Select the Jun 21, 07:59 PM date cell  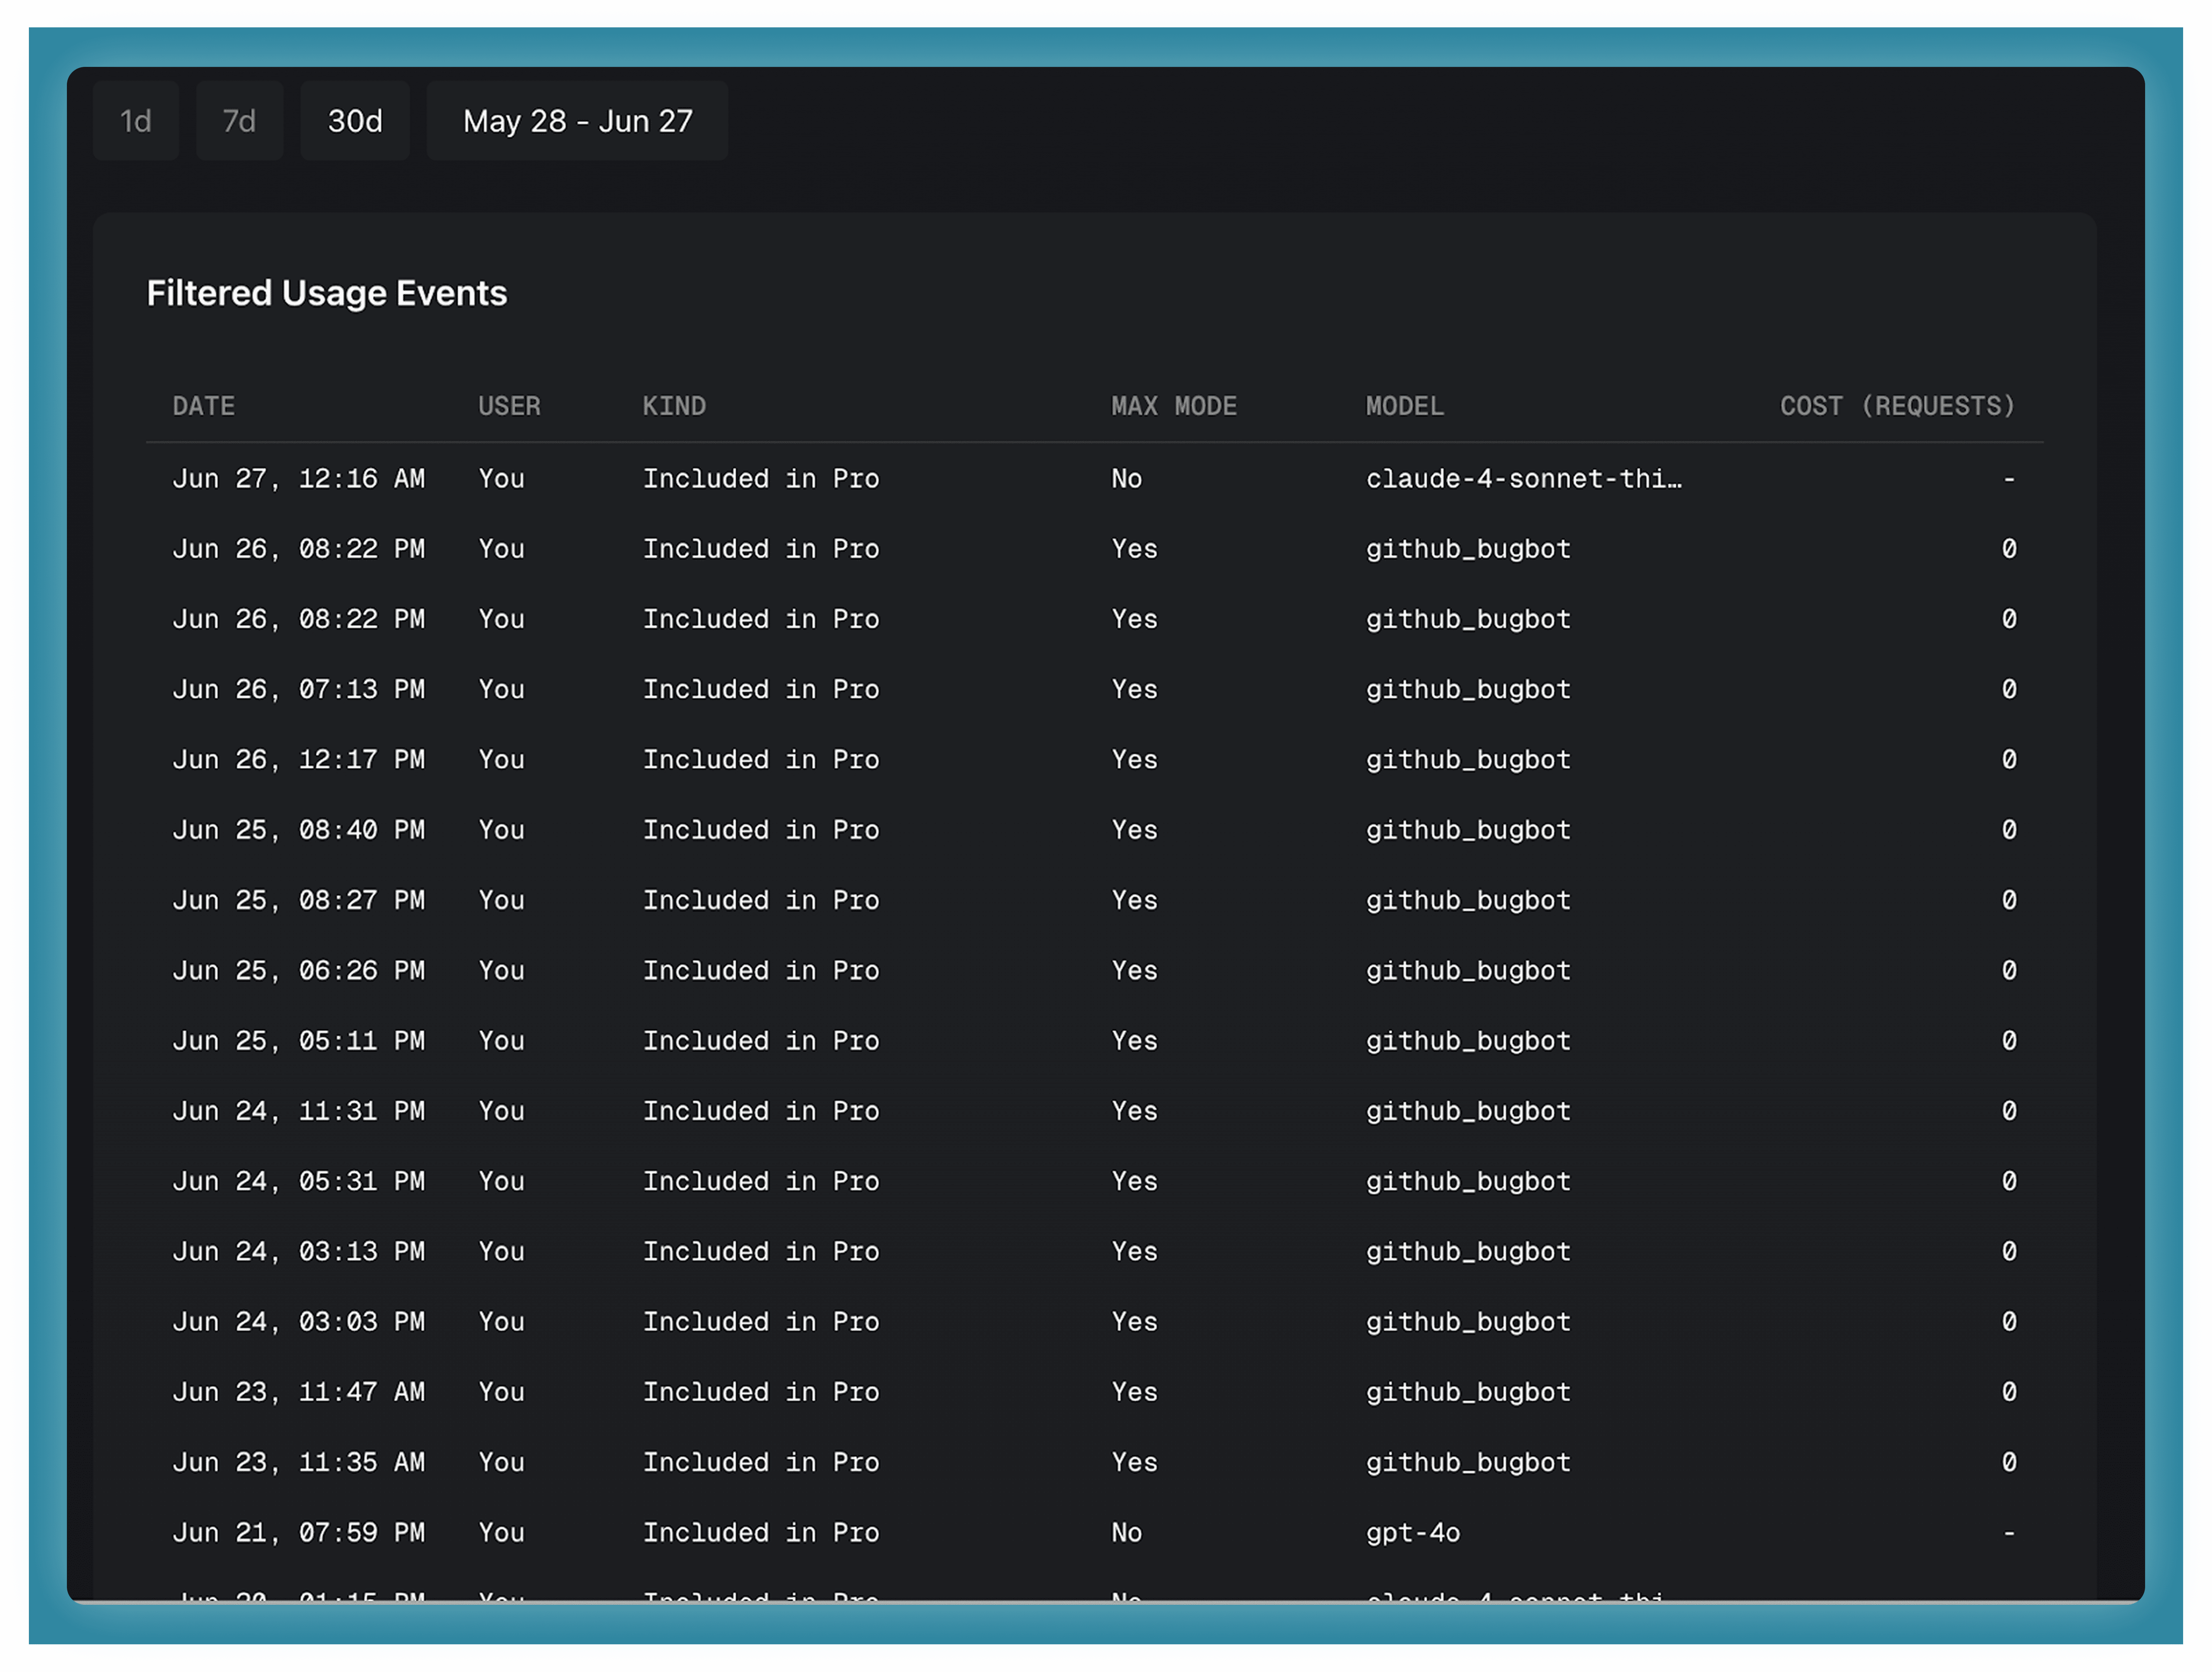click(x=299, y=1533)
